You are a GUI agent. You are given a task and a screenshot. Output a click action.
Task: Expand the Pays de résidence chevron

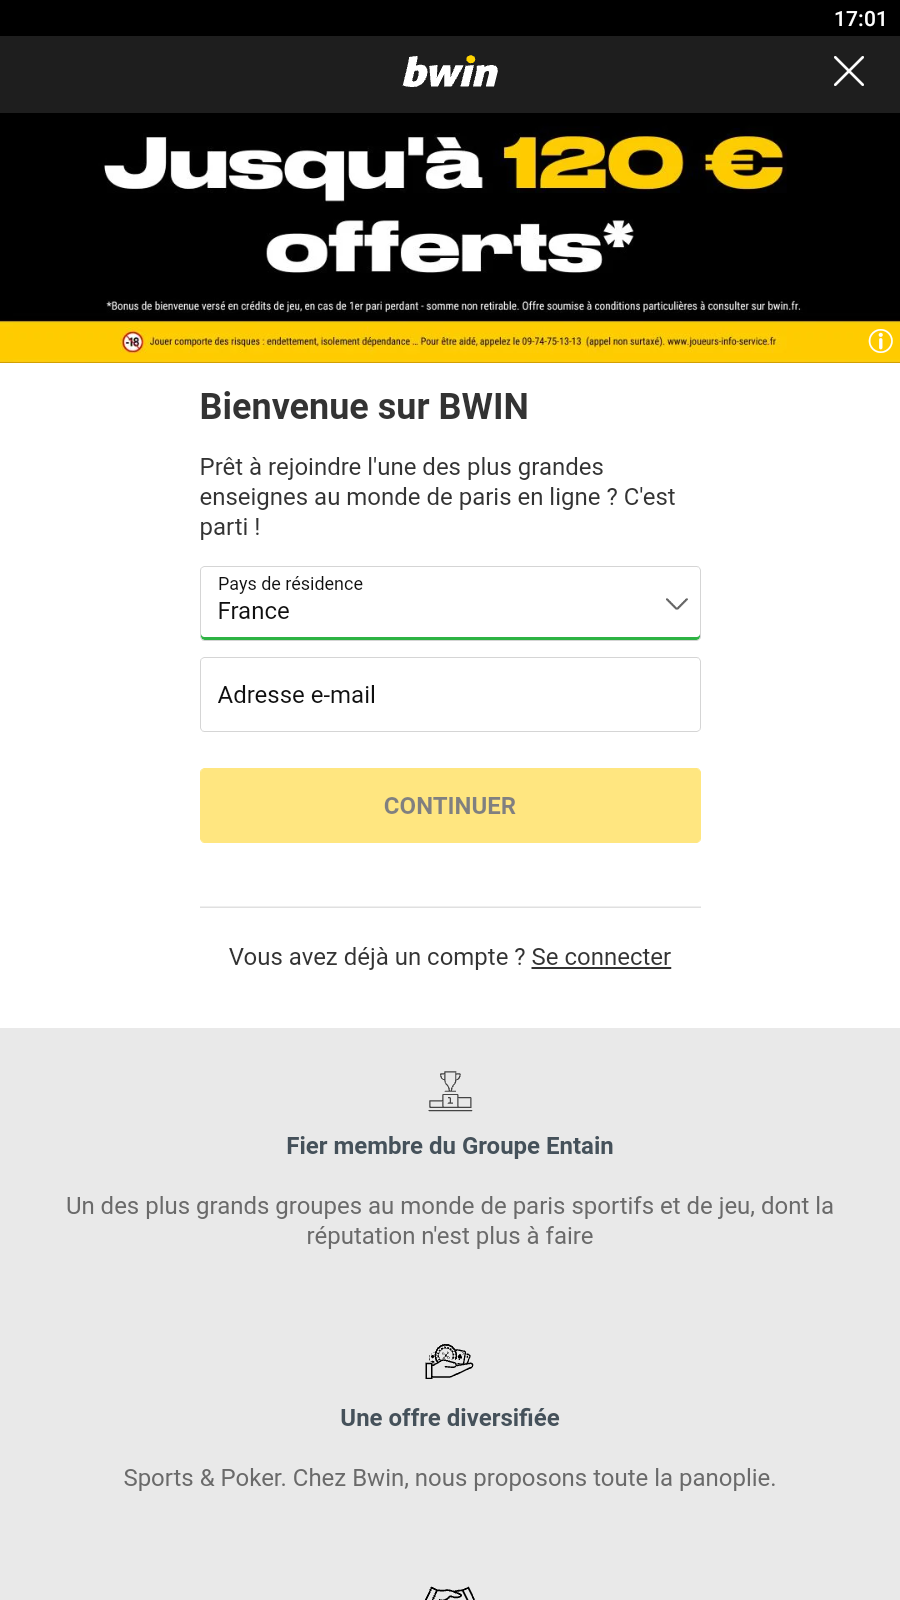point(677,603)
